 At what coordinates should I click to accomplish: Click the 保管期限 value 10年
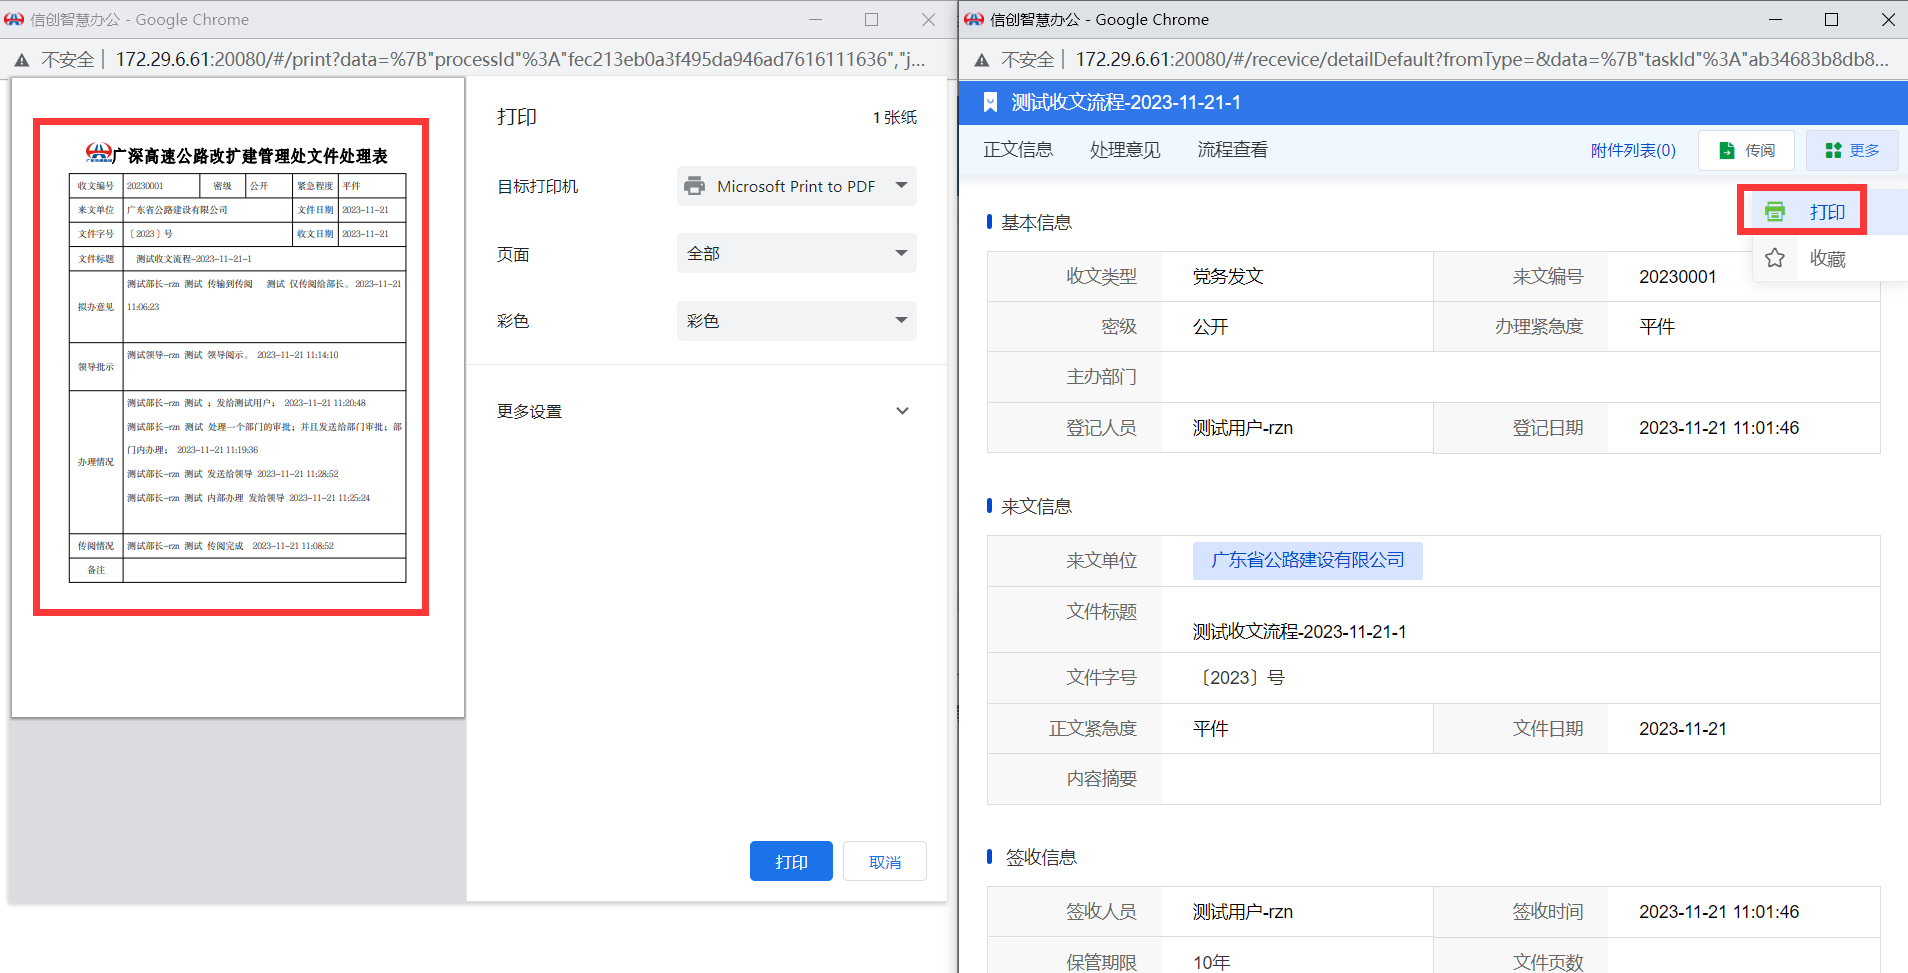pos(1212,962)
